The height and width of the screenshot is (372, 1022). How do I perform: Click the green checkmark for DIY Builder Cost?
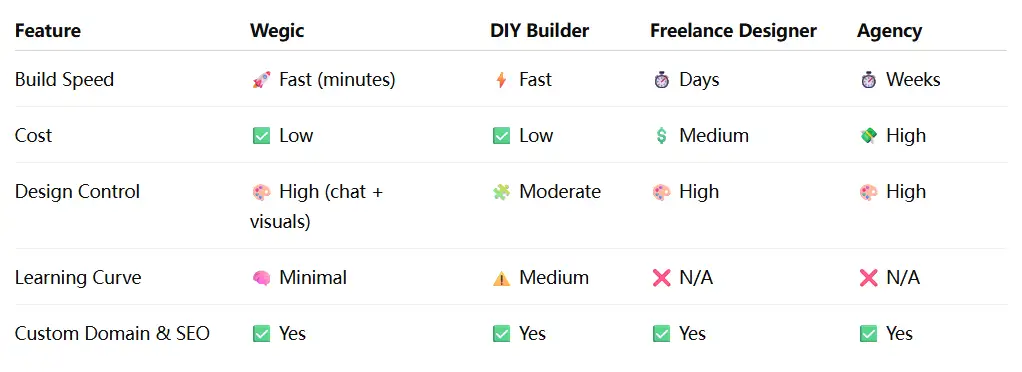coord(501,136)
